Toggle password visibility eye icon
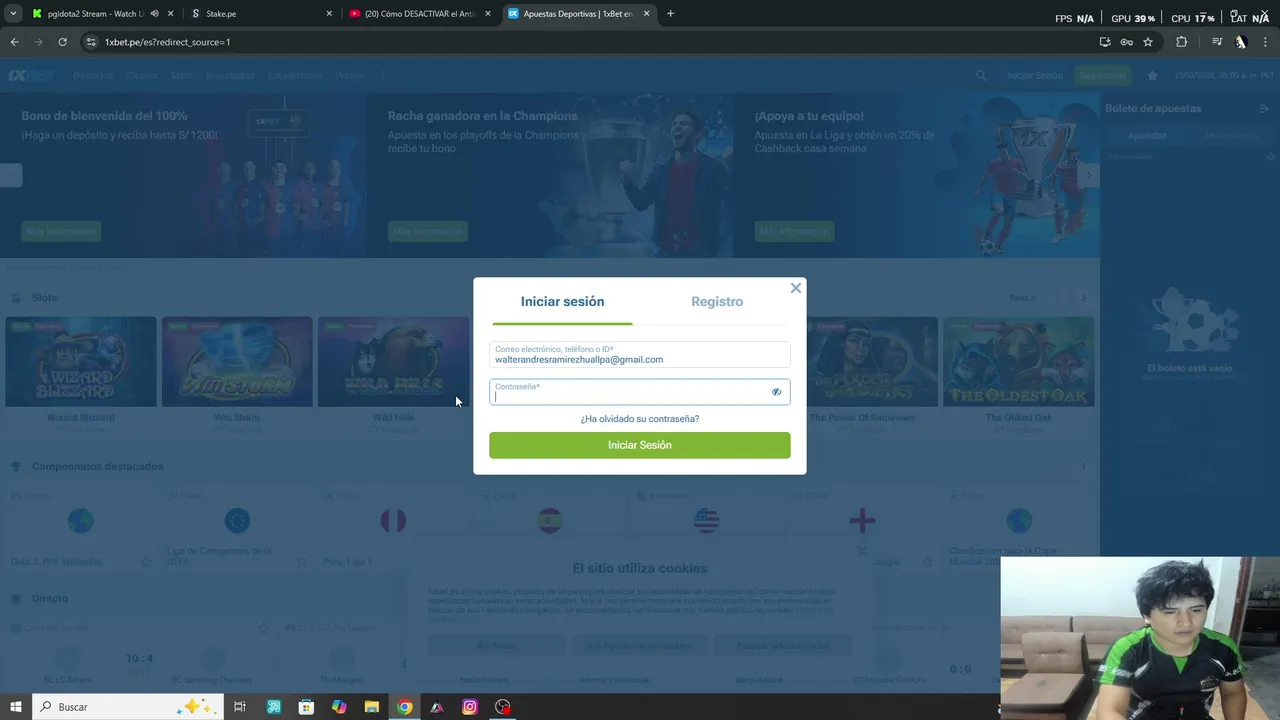 click(776, 392)
